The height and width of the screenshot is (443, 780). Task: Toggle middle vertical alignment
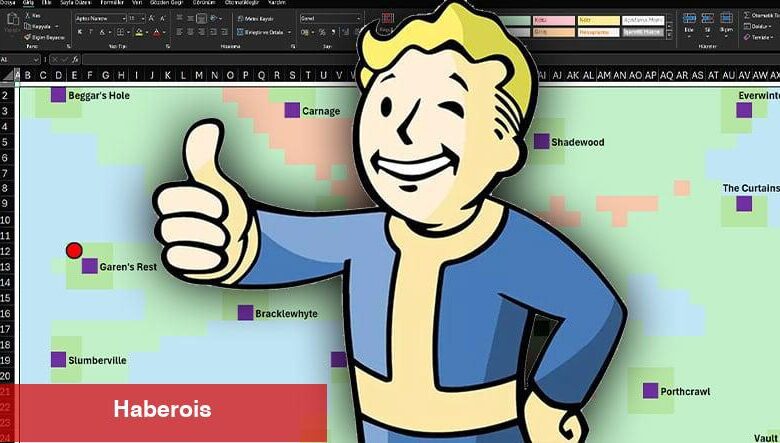[x=191, y=18]
